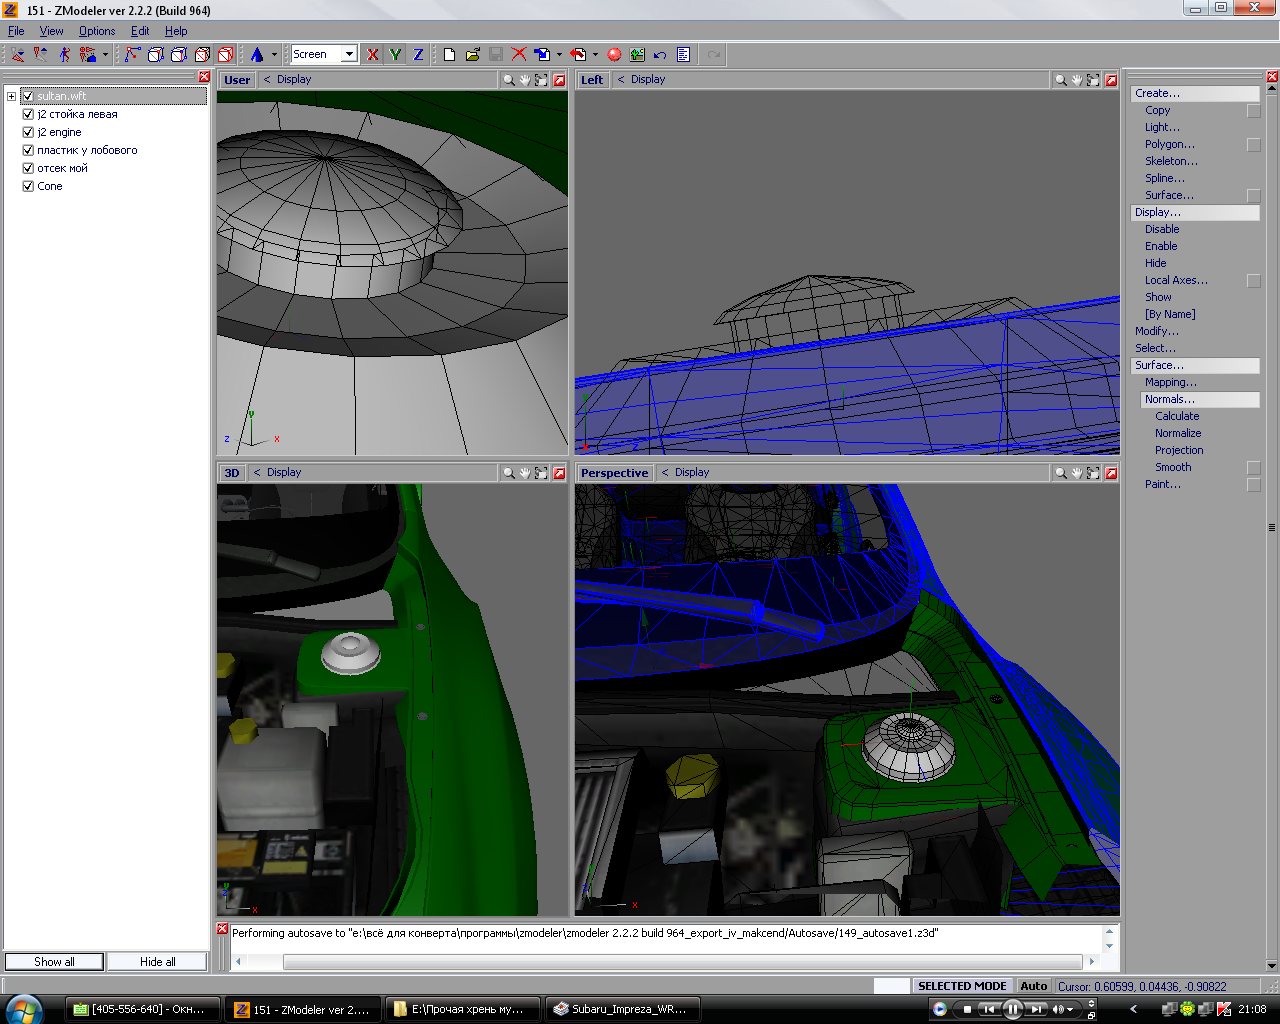The height and width of the screenshot is (1024, 1280).
Task: Open the Edit menu
Action: 140,31
